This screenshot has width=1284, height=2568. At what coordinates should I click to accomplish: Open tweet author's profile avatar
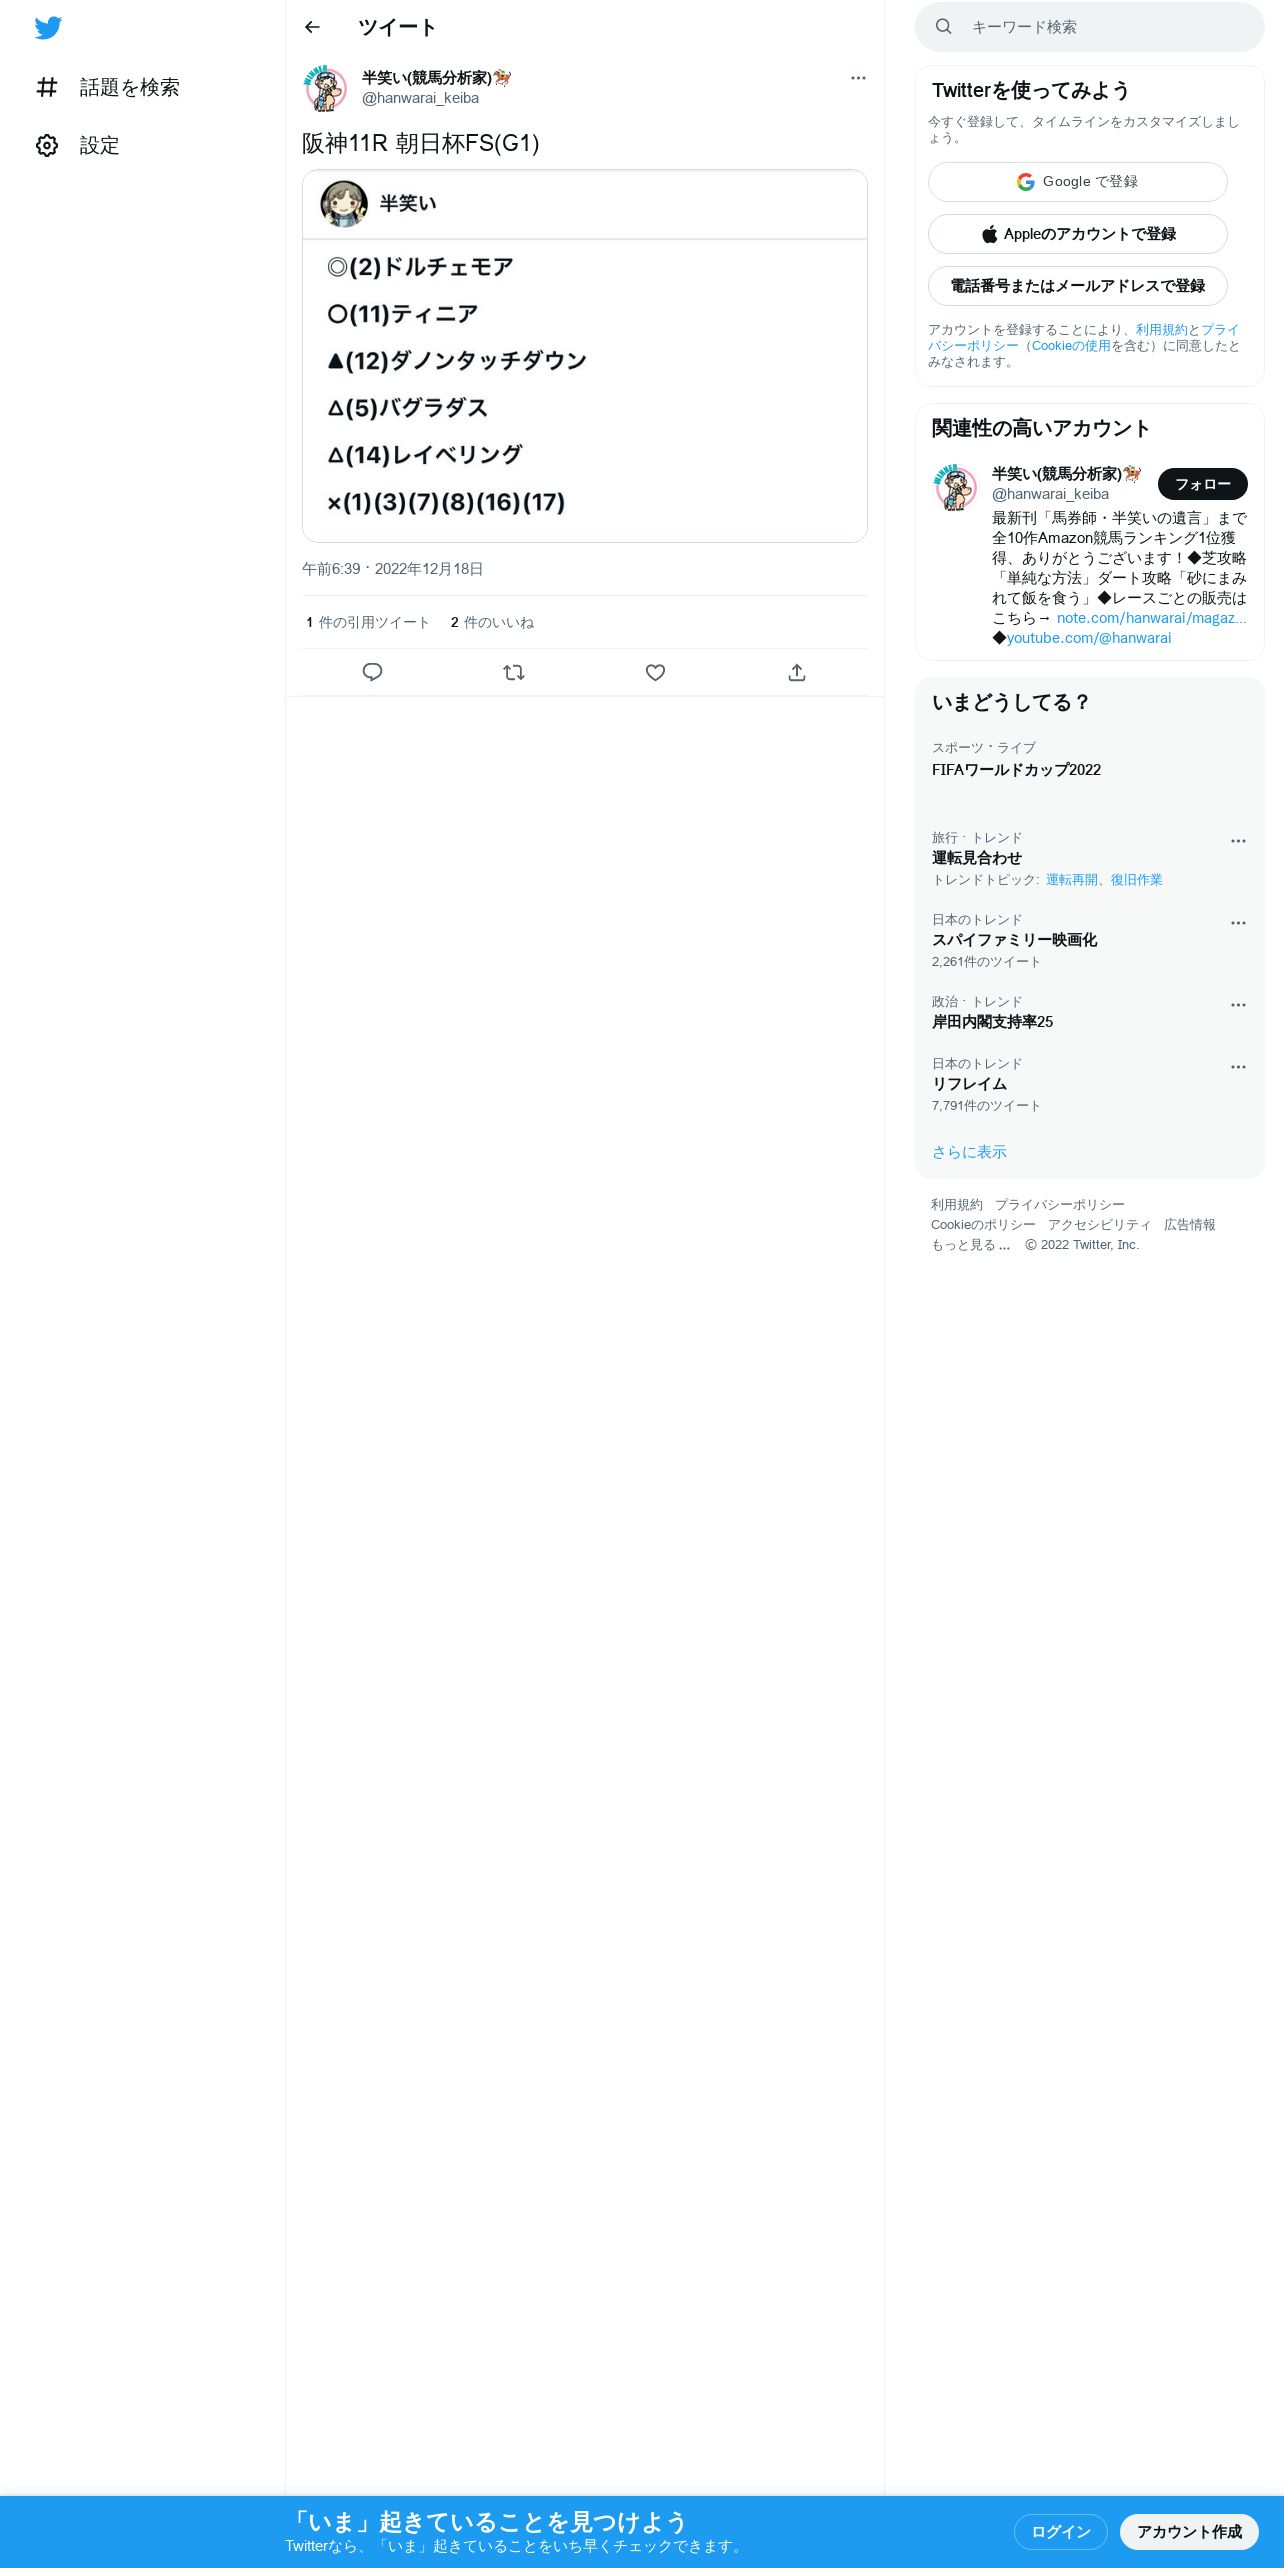326,88
